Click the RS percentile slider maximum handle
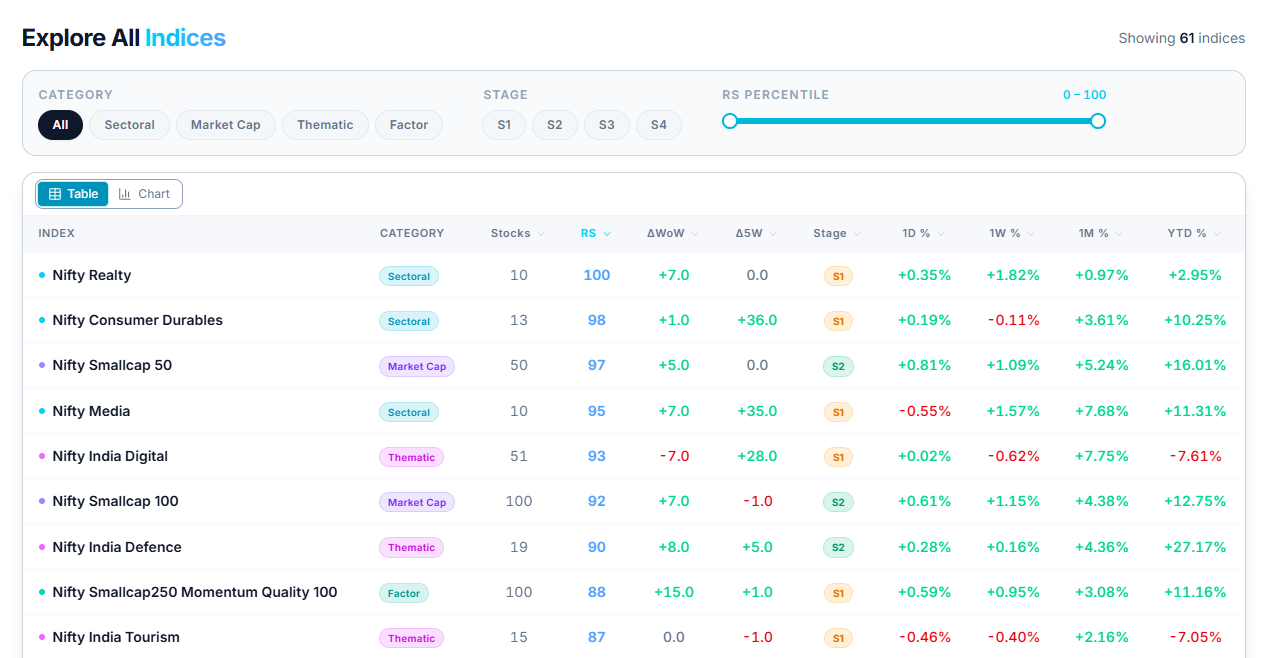1276x658 pixels. 1098,121
